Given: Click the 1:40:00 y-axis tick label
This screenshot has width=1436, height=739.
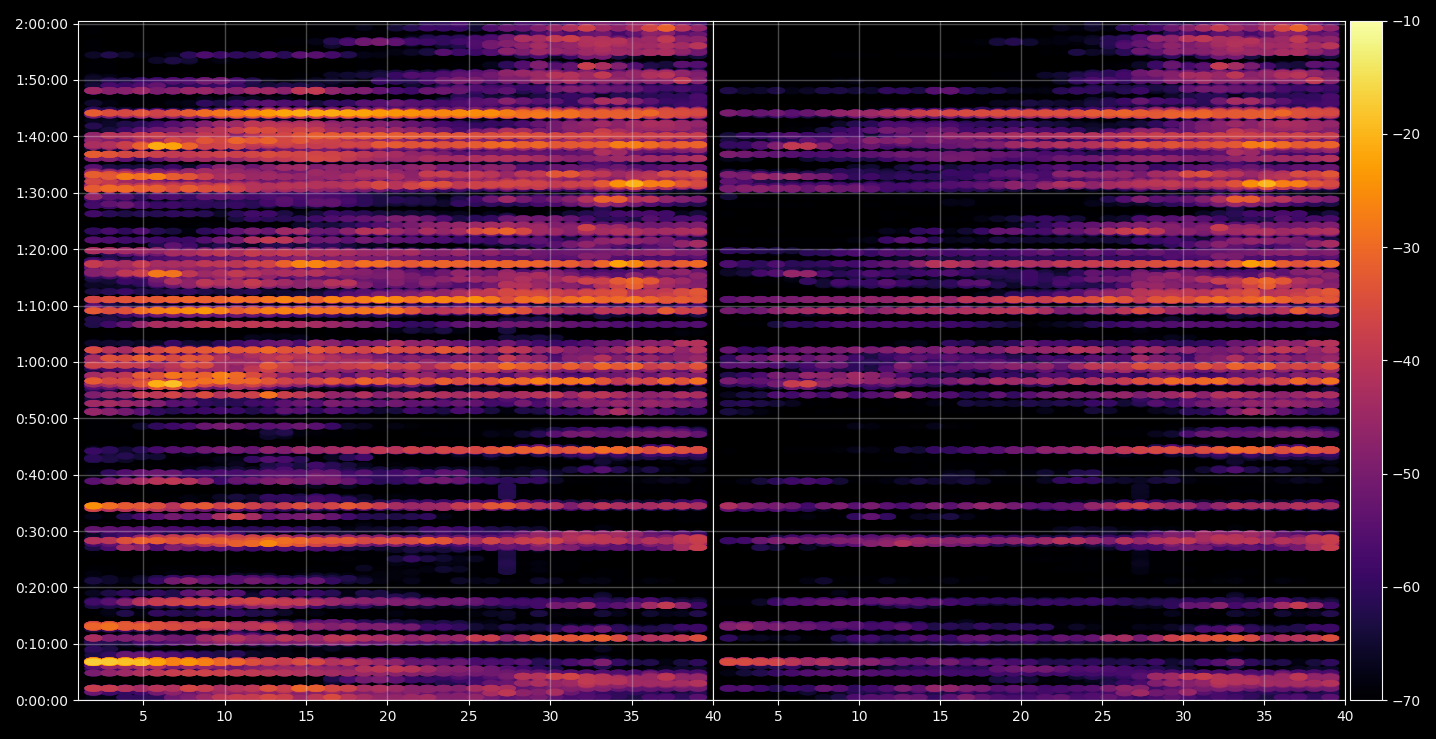Looking at the screenshot, I should click(42, 136).
